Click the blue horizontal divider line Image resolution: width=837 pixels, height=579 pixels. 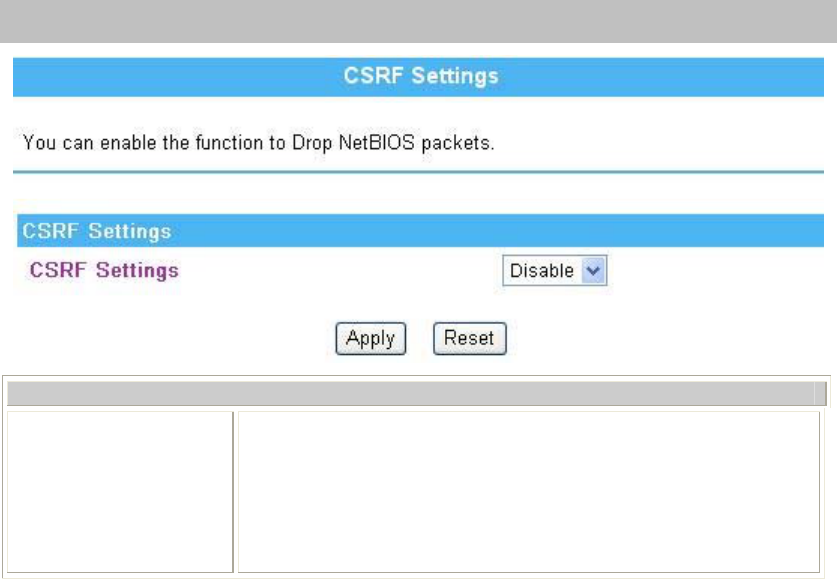[418, 172]
